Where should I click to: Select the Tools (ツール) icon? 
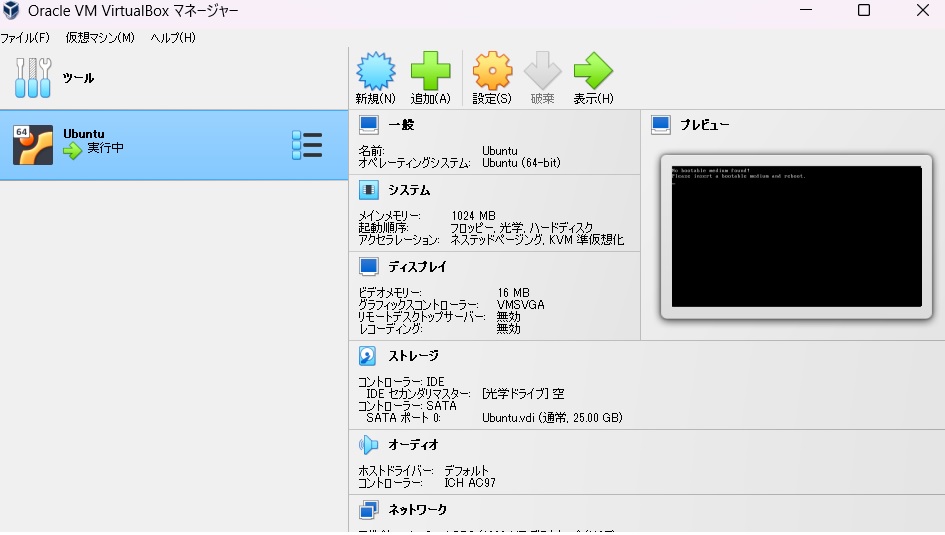pyautogui.click(x=33, y=78)
